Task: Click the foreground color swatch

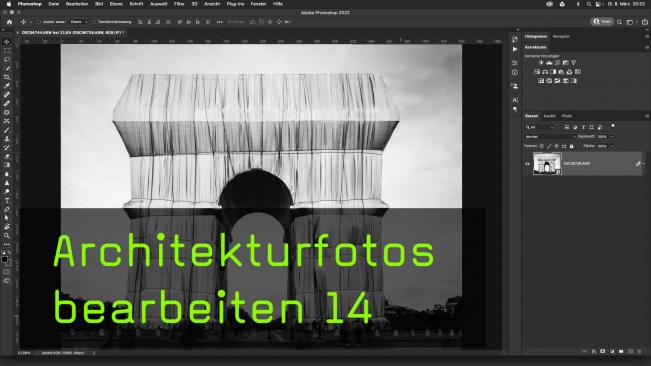Action: coord(5,259)
